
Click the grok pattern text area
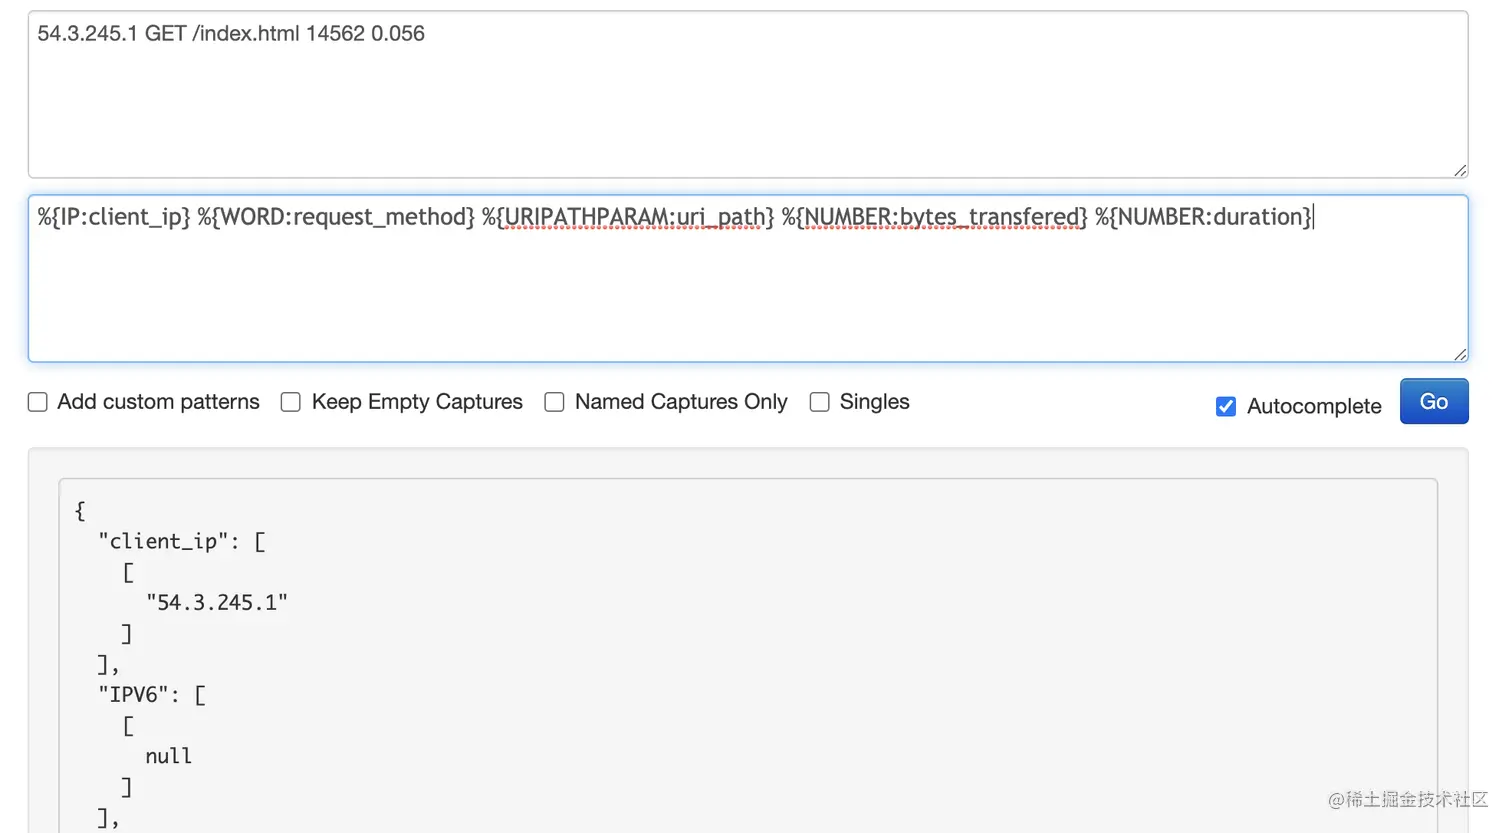coord(748,279)
